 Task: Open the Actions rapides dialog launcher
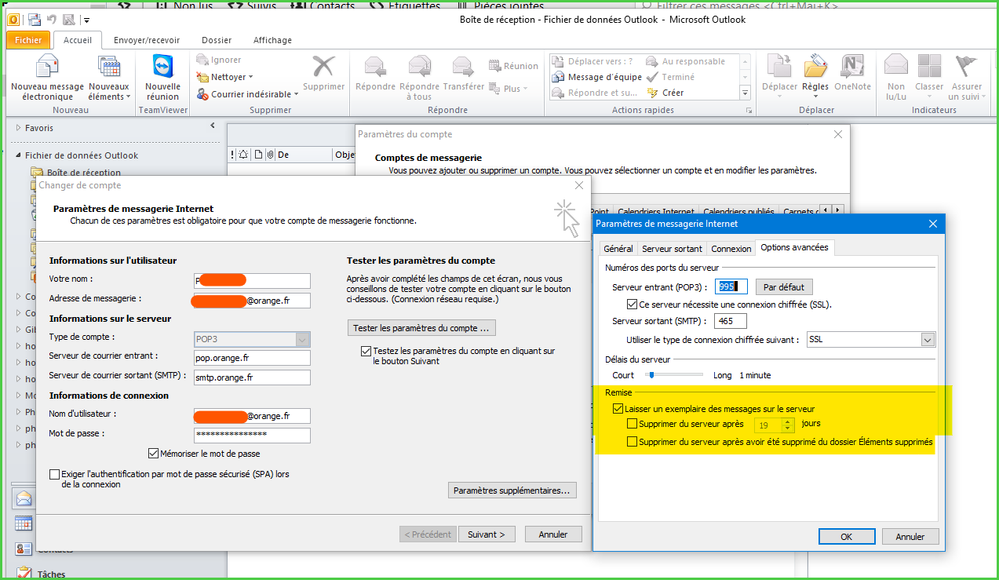[x=749, y=111]
